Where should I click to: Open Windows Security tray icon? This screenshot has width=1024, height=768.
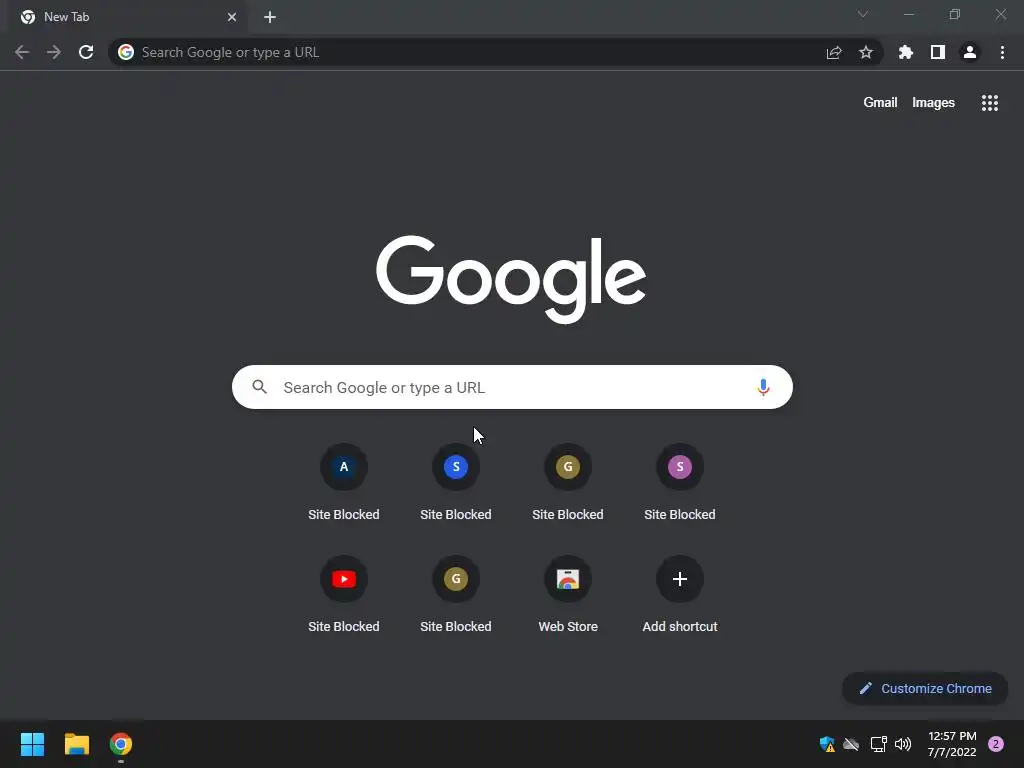[x=827, y=744]
